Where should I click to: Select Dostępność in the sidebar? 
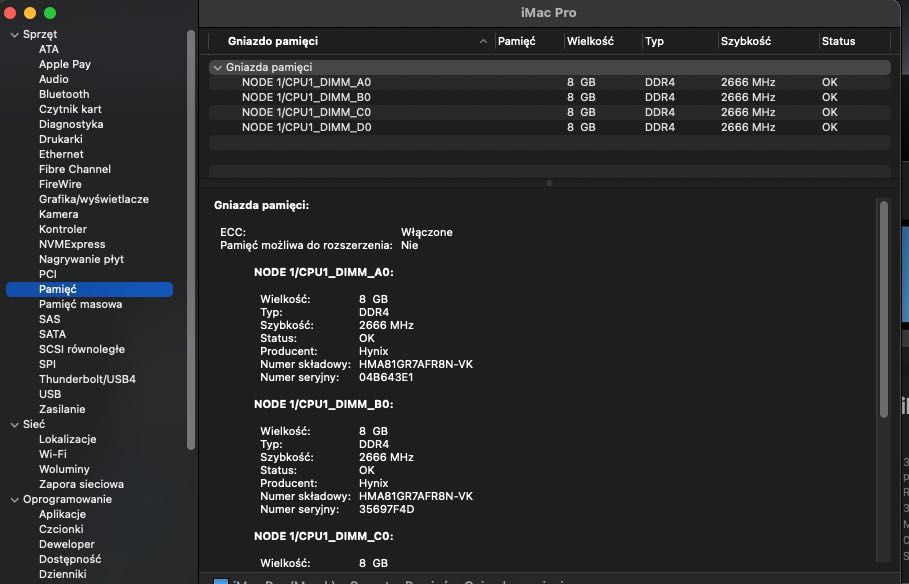pyautogui.click(x=70, y=560)
